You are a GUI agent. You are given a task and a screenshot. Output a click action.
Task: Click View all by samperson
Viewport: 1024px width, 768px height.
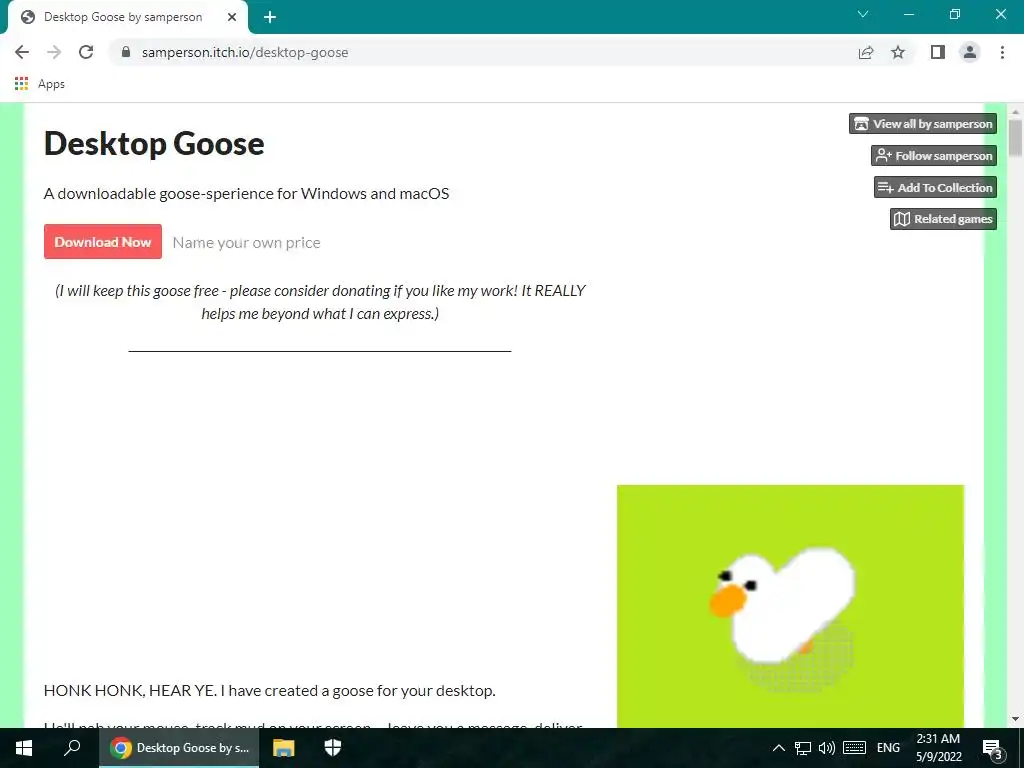[923, 123]
